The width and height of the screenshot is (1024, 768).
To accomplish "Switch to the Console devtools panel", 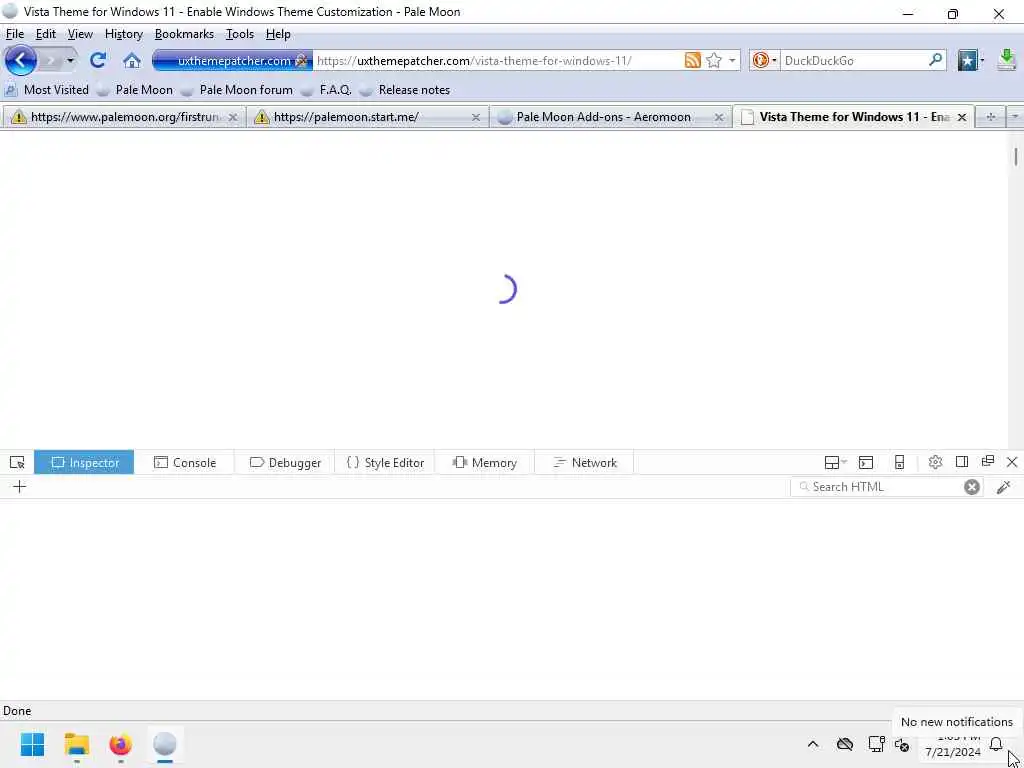I will (x=185, y=463).
